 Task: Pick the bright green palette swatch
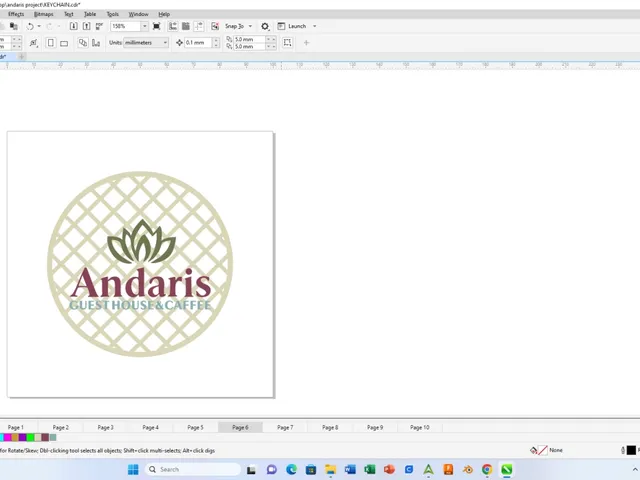(30, 438)
